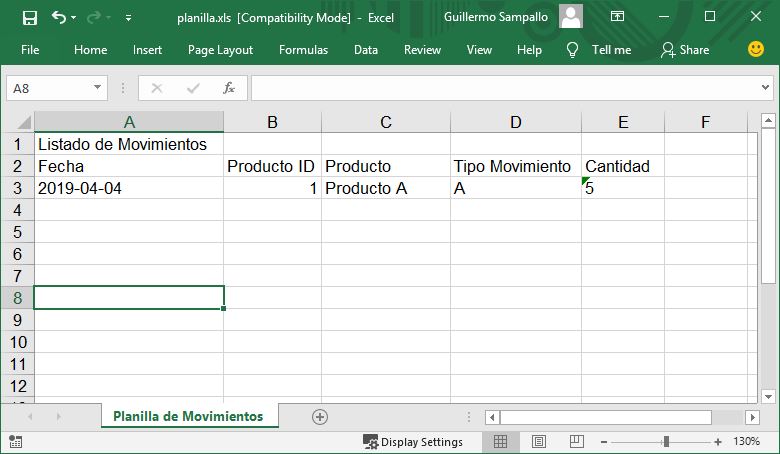The image size is (780, 454).
Task: Switch to Page Break Preview view
Action: click(577, 441)
